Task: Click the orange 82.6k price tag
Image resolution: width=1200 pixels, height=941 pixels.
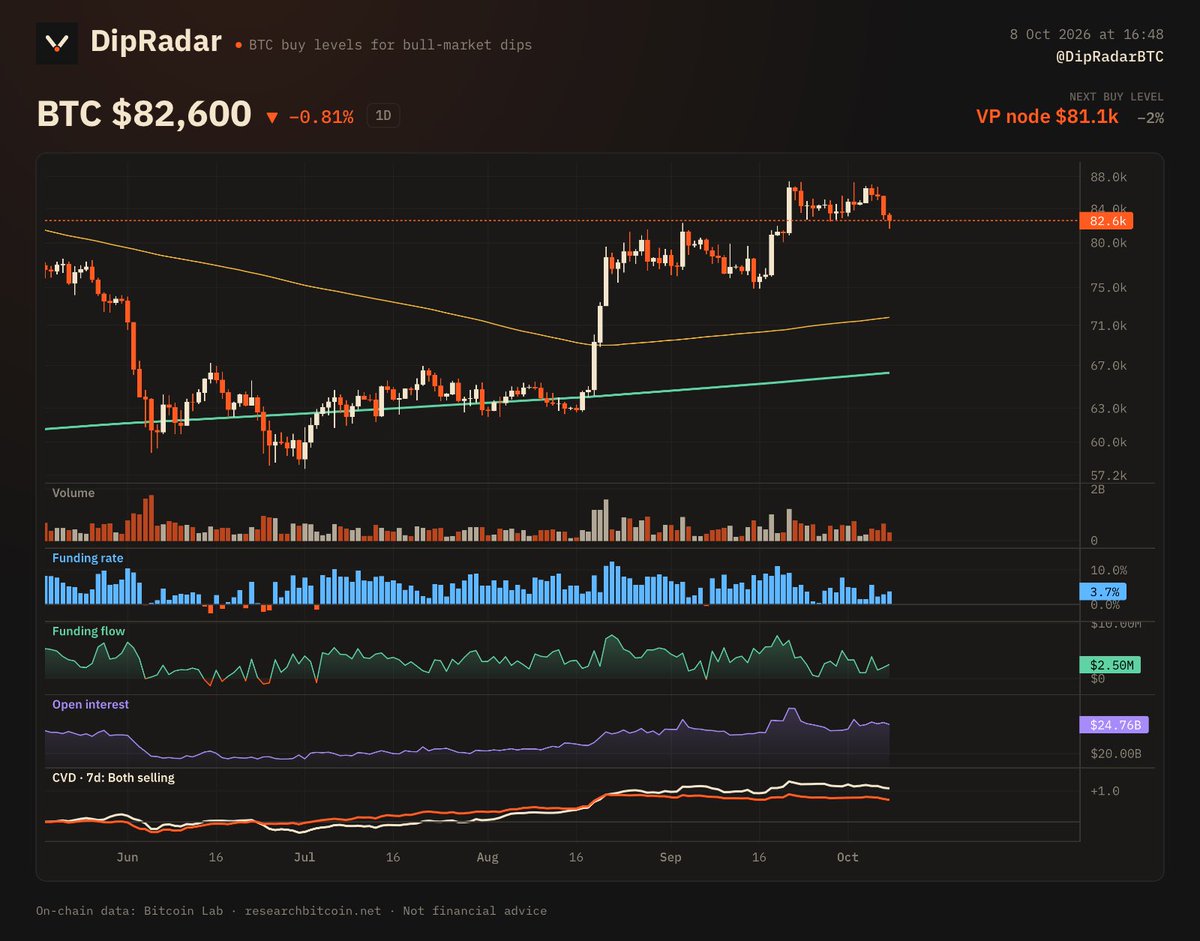Action: (x=1105, y=221)
